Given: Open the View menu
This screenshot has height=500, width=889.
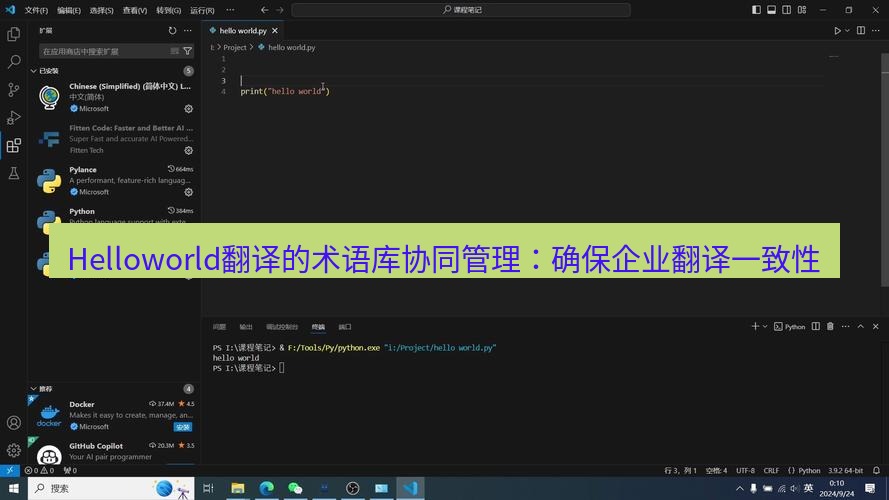Looking at the screenshot, I should click(x=135, y=10).
